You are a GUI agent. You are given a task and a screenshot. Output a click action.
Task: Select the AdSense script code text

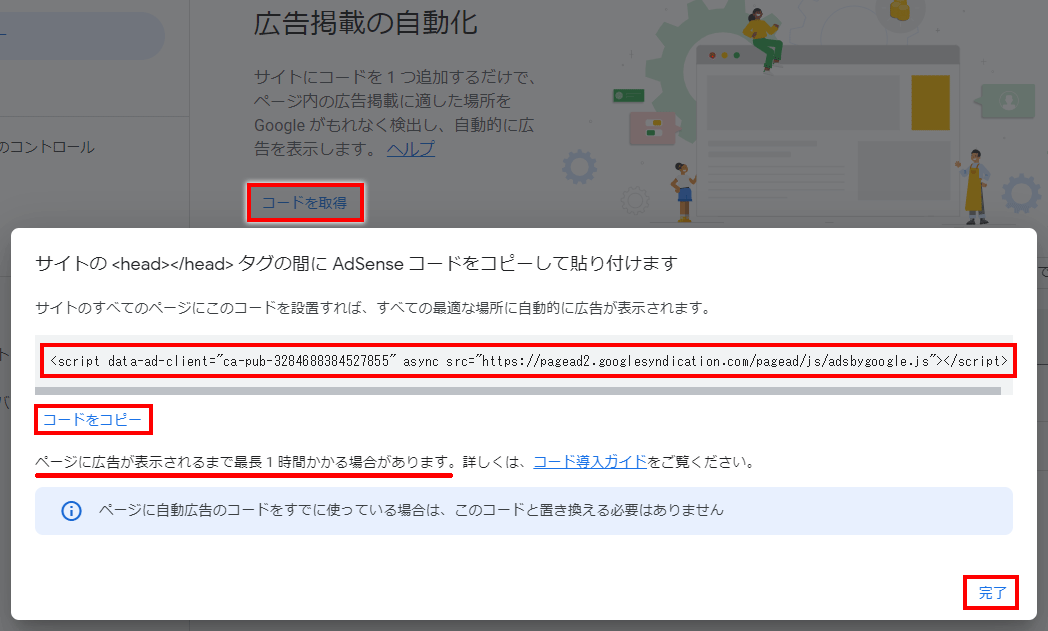(x=529, y=361)
